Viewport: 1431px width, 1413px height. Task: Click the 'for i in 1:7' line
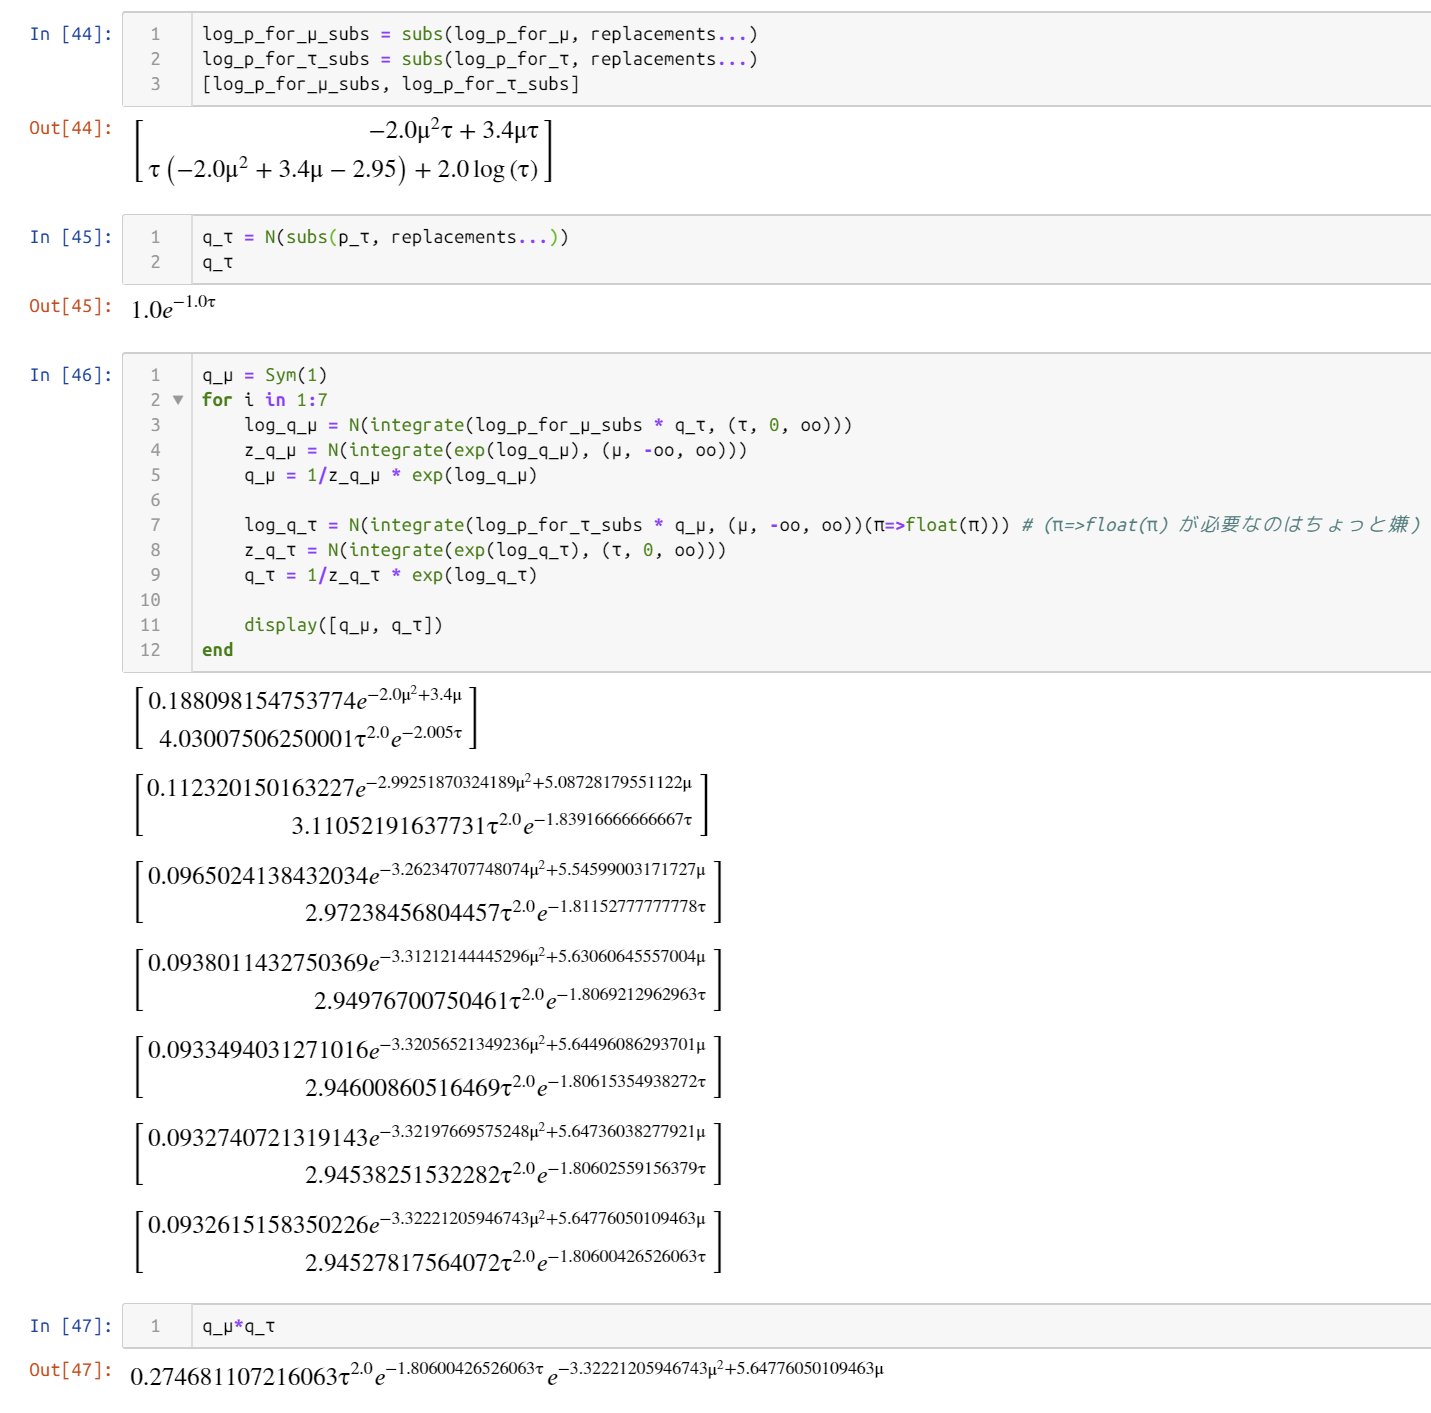[265, 400]
